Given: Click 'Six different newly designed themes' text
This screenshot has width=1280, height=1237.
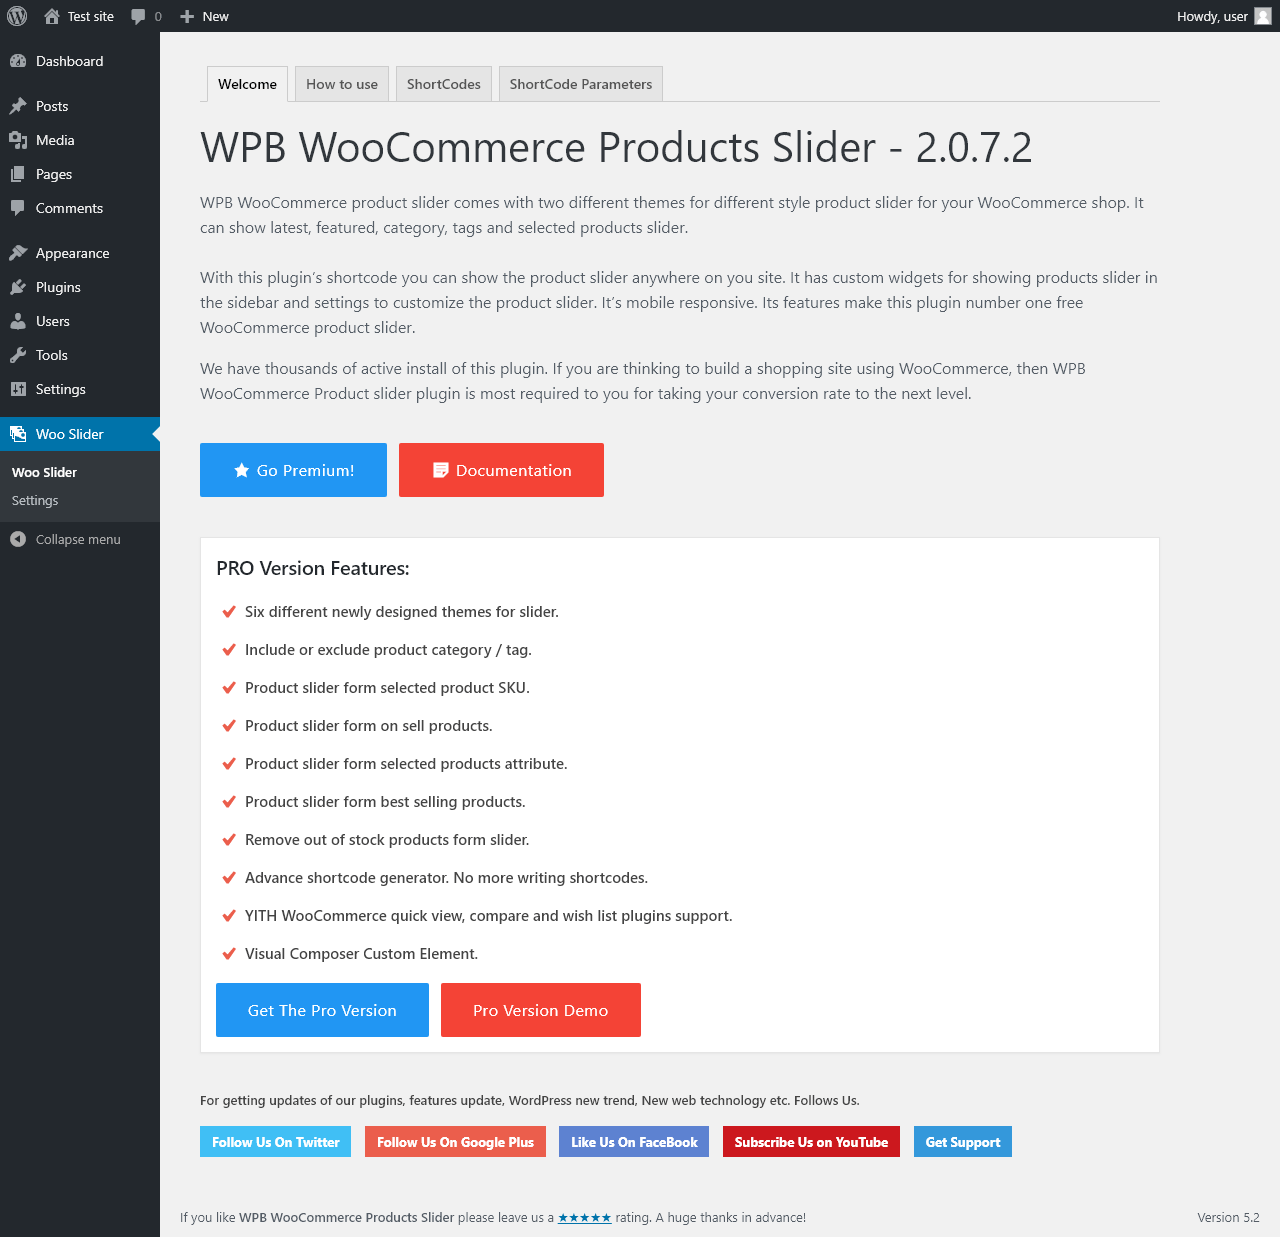Looking at the screenshot, I should coord(402,612).
